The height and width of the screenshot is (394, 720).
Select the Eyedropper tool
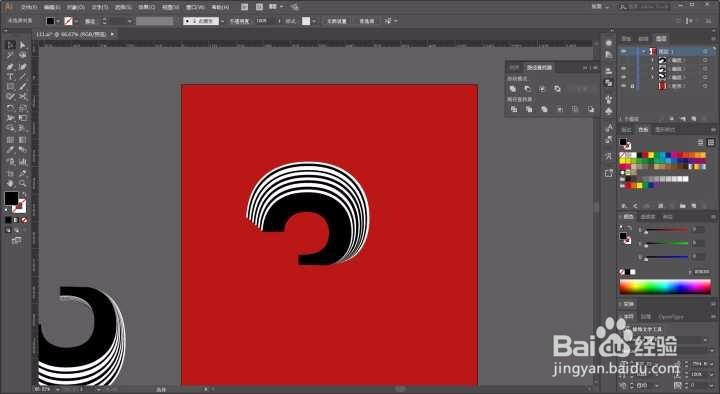coord(11,150)
